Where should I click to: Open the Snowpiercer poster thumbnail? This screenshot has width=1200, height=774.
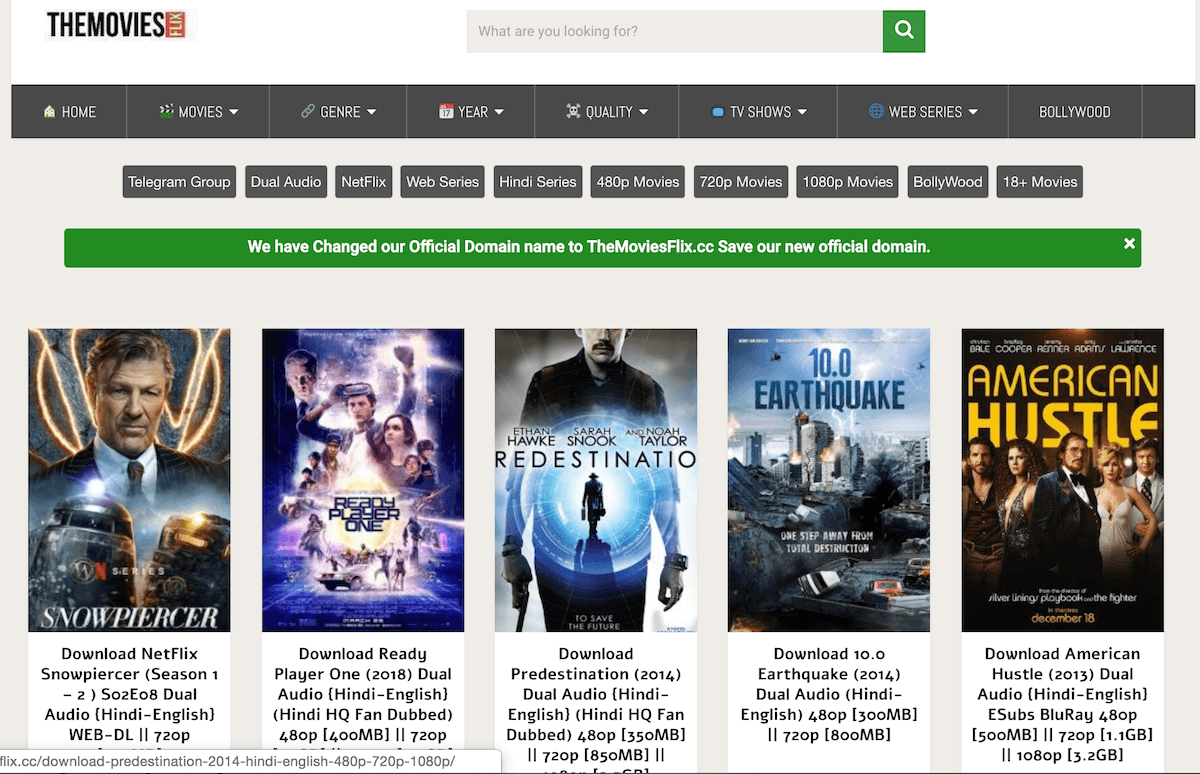pyautogui.click(x=129, y=480)
